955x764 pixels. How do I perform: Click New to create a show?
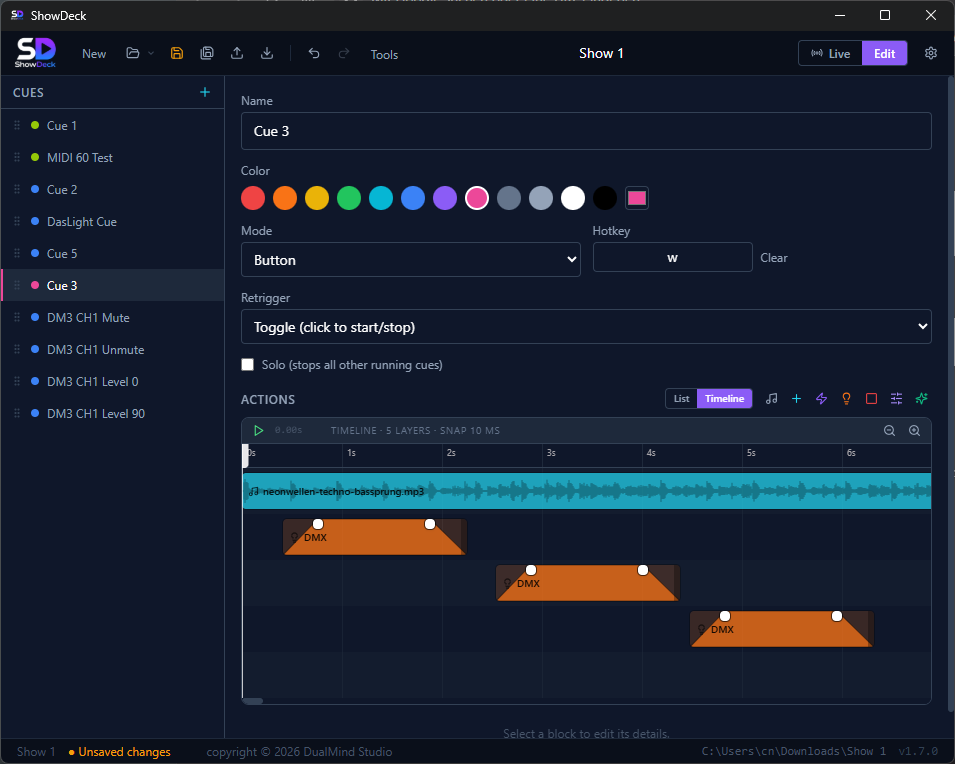[x=94, y=54]
